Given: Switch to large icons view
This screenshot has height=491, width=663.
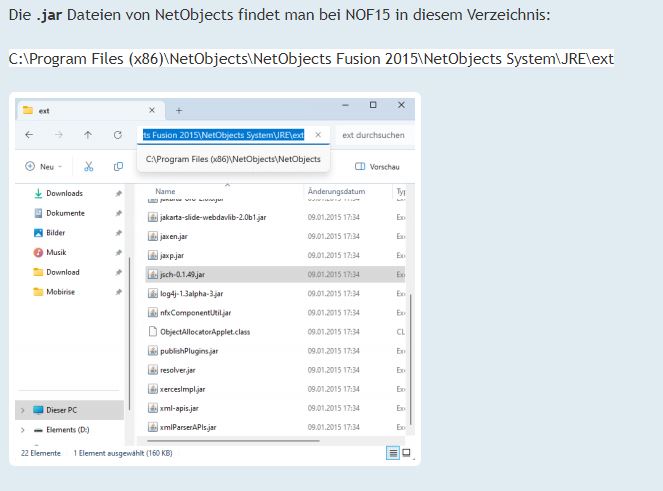Looking at the screenshot, I should point(406,453).
